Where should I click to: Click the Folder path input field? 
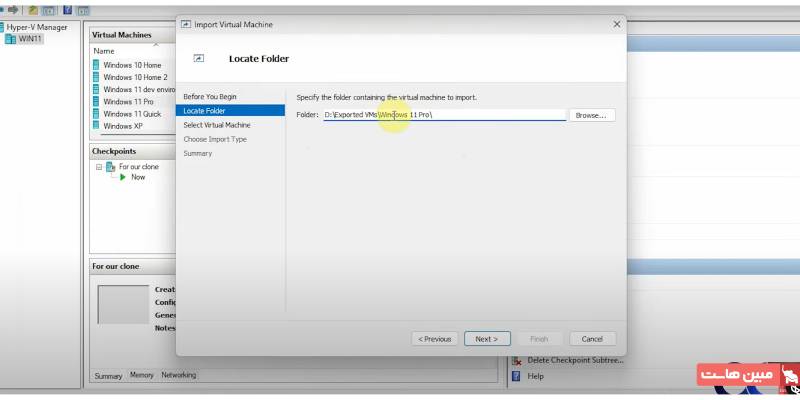tap(444, 115)
